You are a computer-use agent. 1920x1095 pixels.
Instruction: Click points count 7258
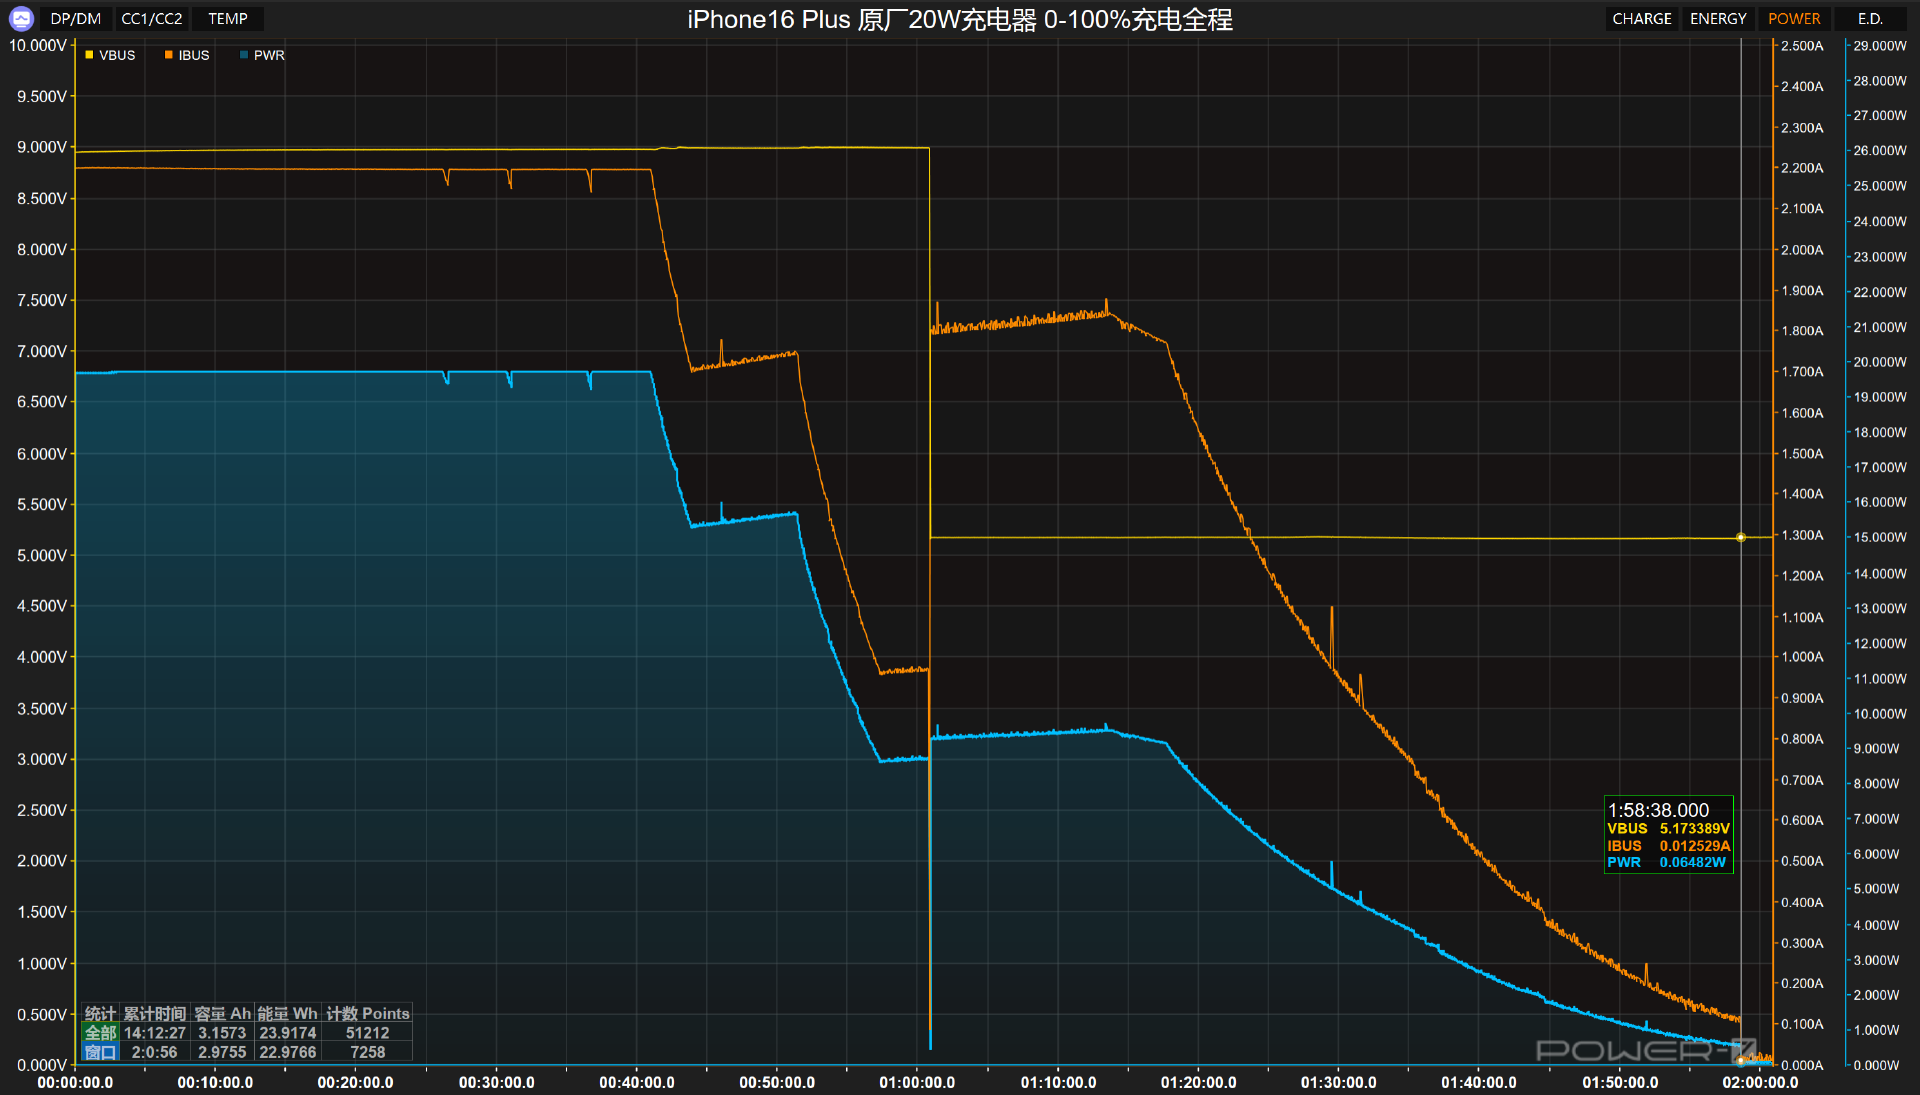pyautogui.click(x=368, y=1052)
